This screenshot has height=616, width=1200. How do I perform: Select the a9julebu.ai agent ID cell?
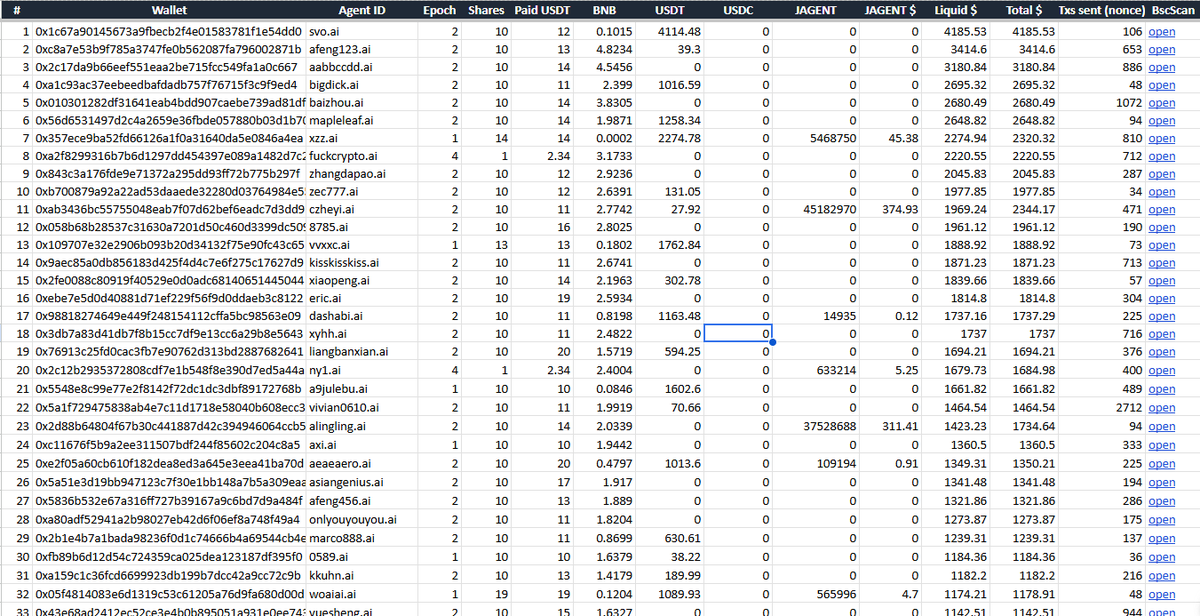pyautogui.click(x=362, y=388)
